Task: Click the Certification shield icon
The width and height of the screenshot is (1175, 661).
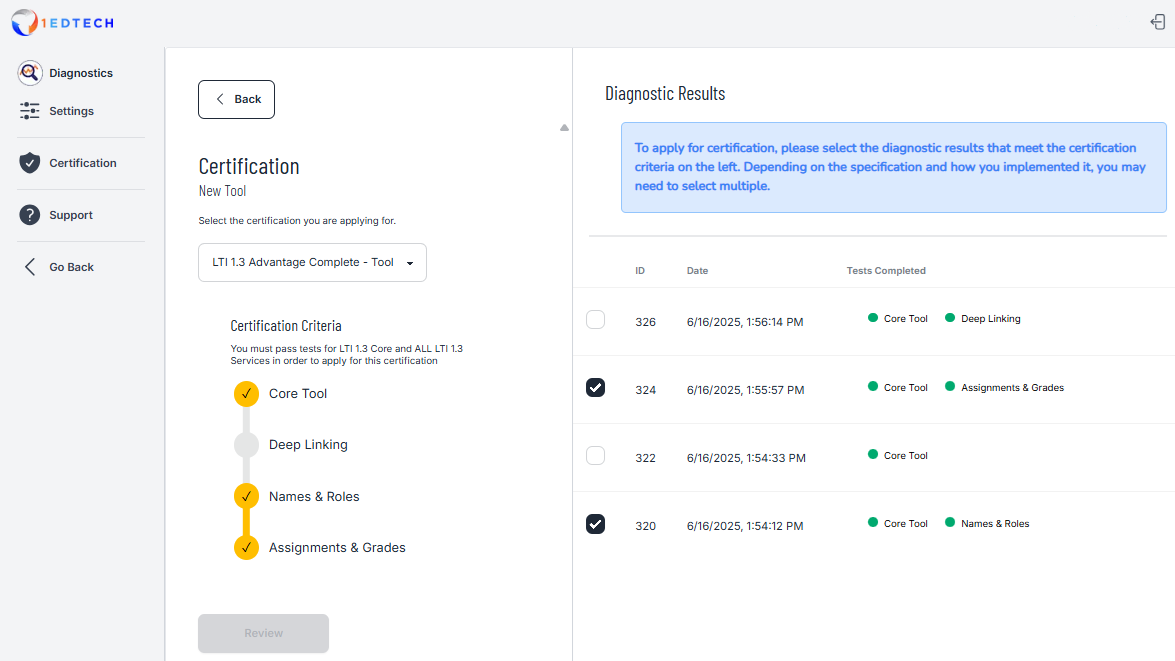Action: [x=29, y=162]
